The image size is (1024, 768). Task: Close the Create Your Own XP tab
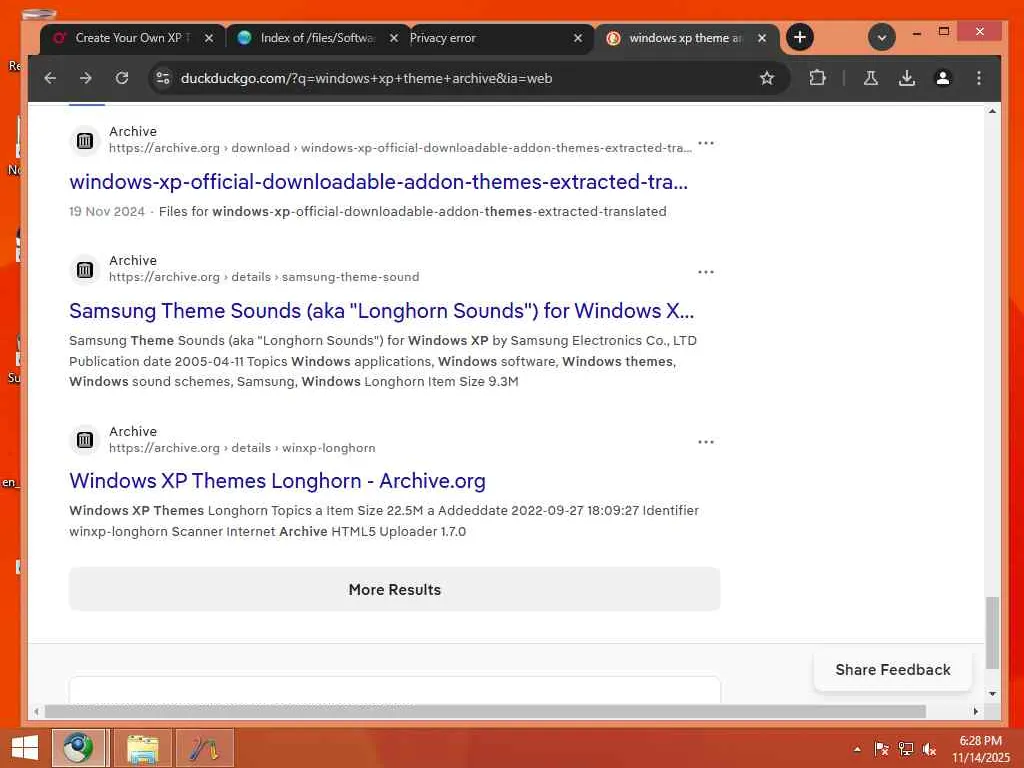[208, 39]
